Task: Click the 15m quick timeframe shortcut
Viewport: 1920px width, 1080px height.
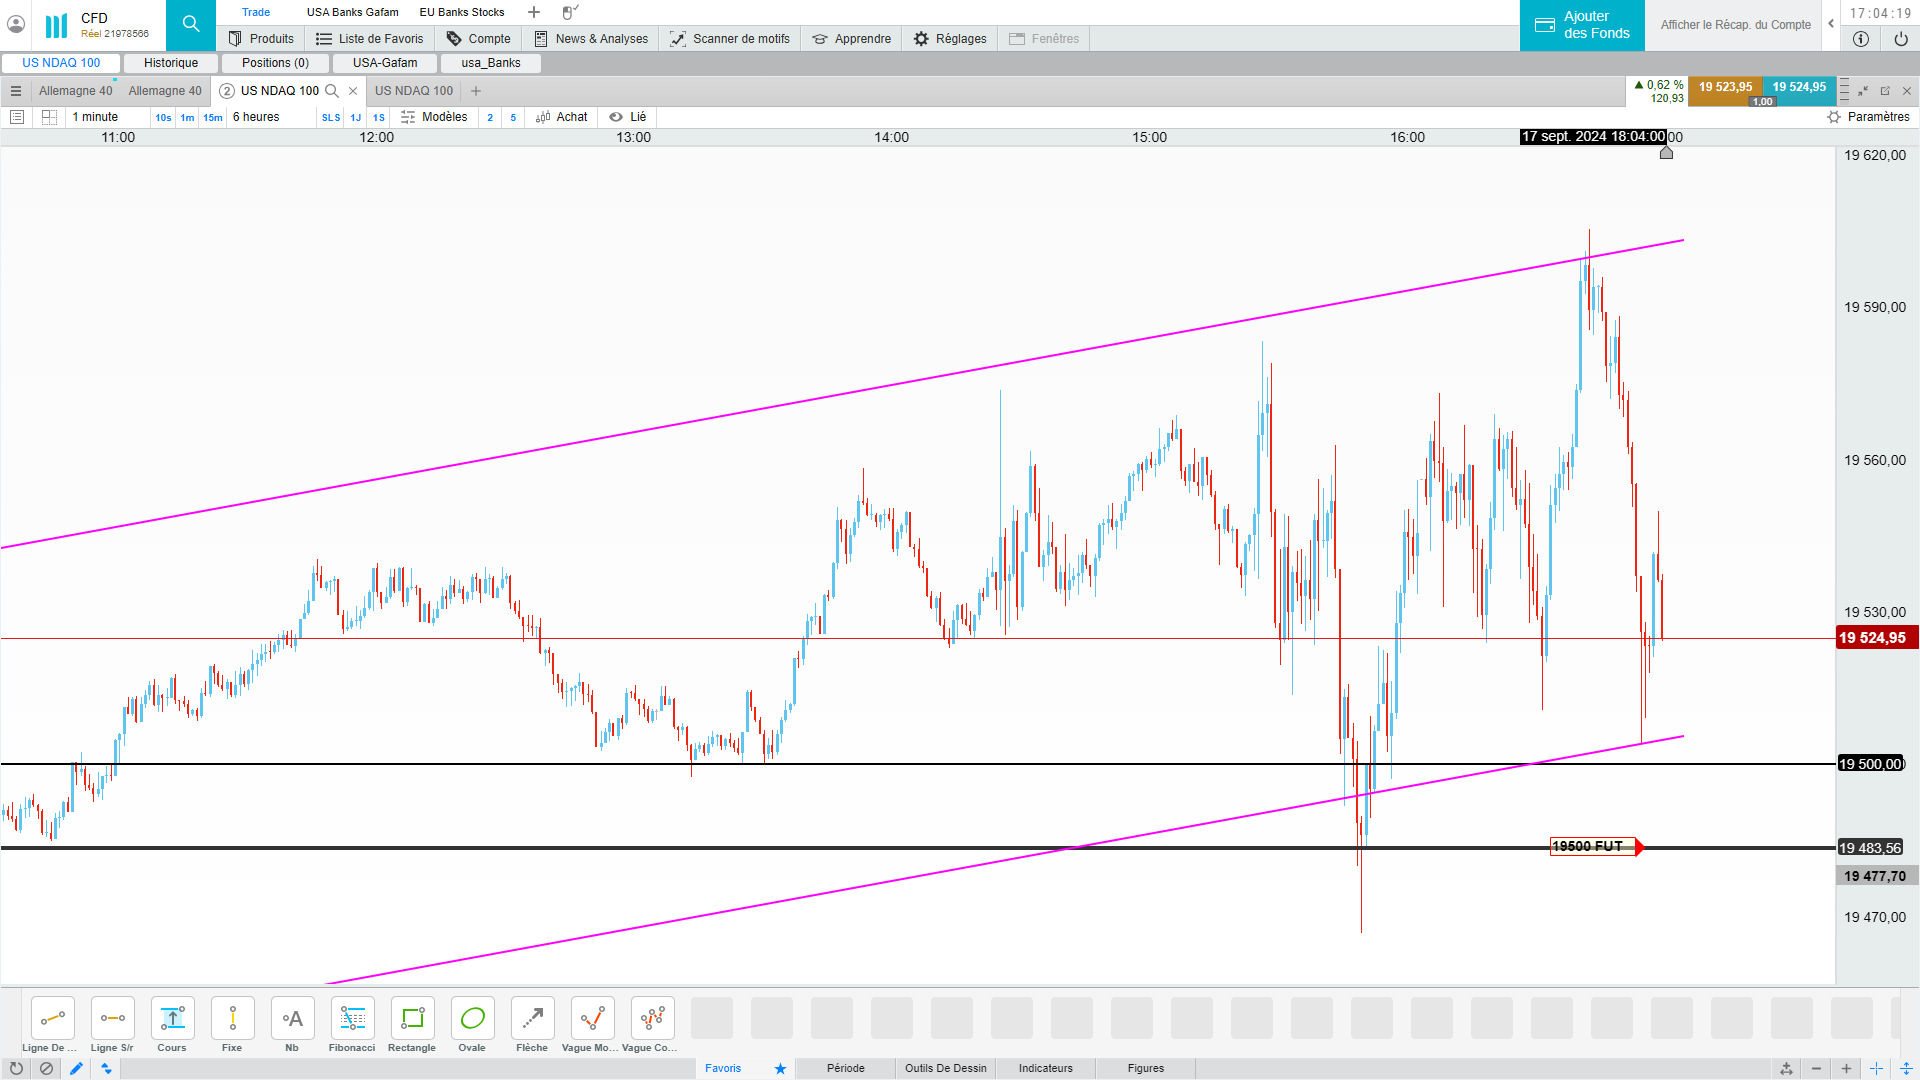Action: click(x=213, y=118)
